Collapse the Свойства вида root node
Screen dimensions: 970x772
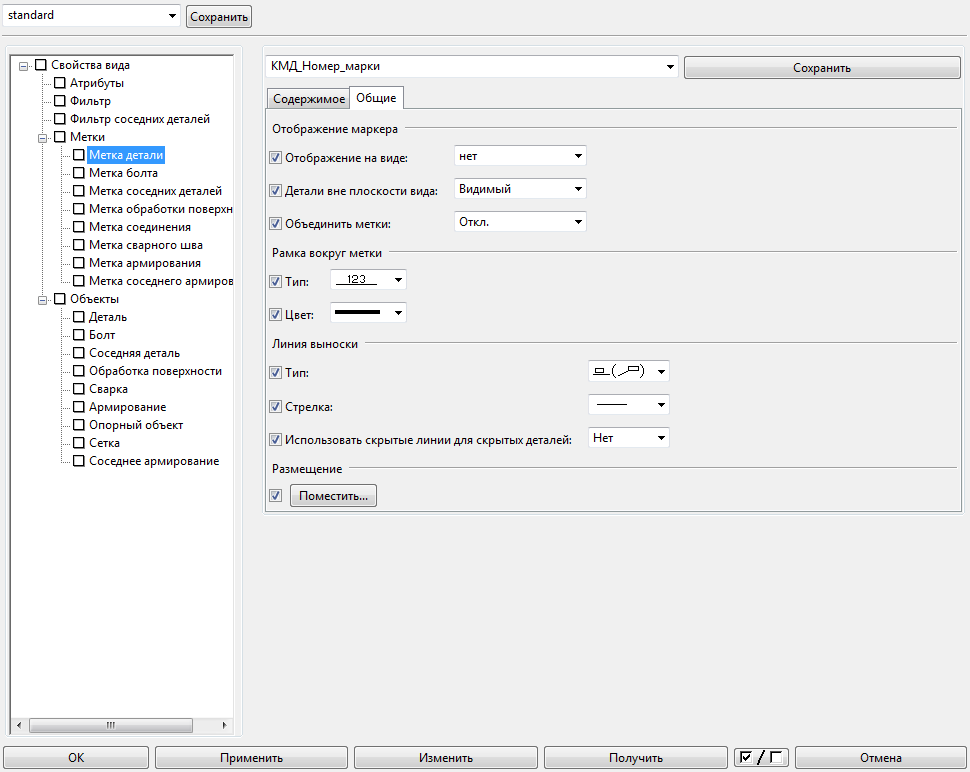(x=24, y=66)
